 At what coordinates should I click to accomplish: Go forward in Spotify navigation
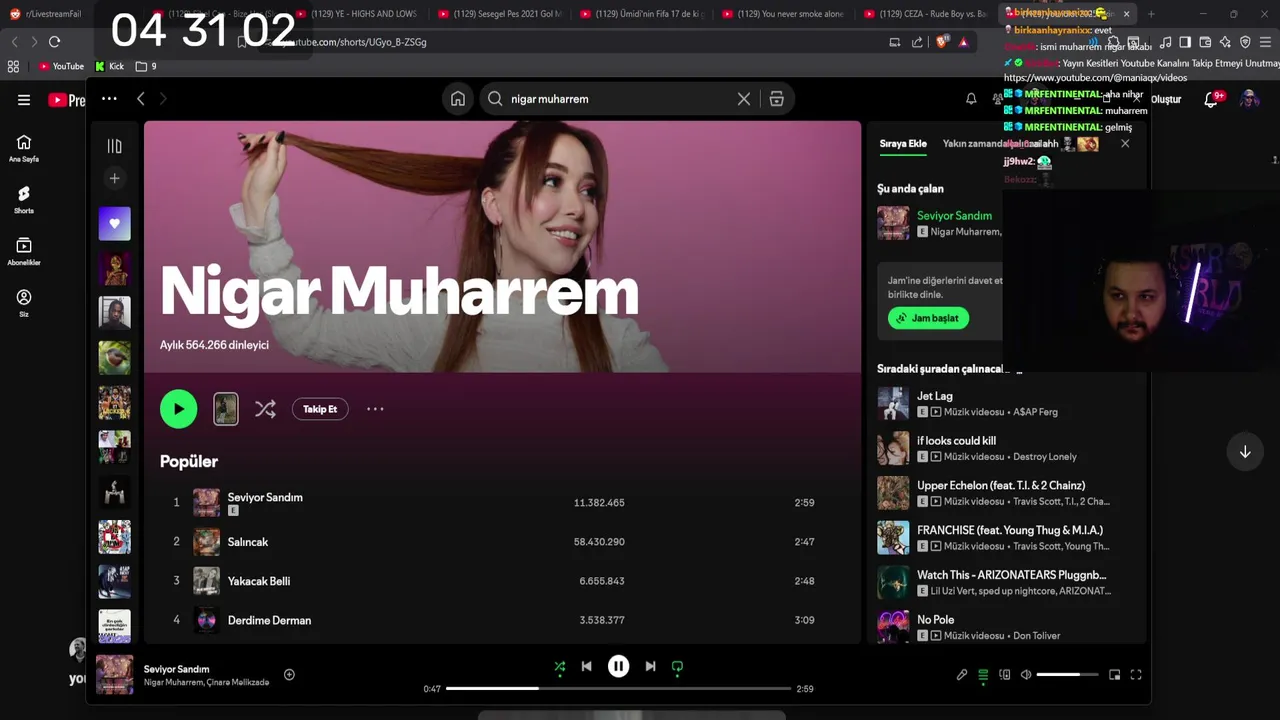tap(163, 99)
